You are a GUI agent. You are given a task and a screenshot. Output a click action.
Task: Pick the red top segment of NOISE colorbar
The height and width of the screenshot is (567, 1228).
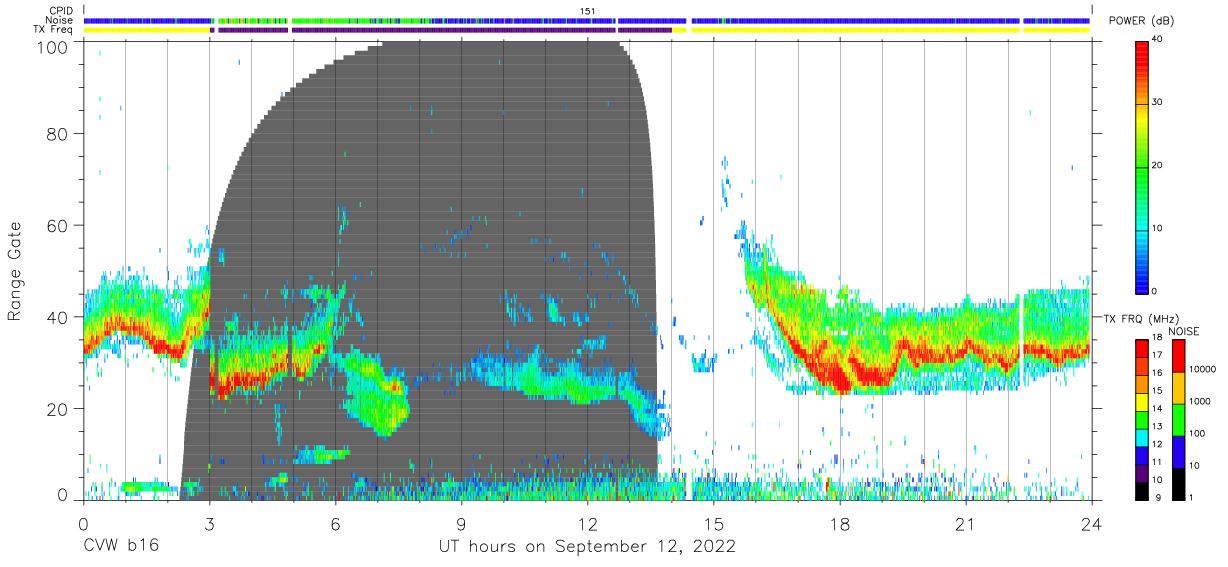1177,355
